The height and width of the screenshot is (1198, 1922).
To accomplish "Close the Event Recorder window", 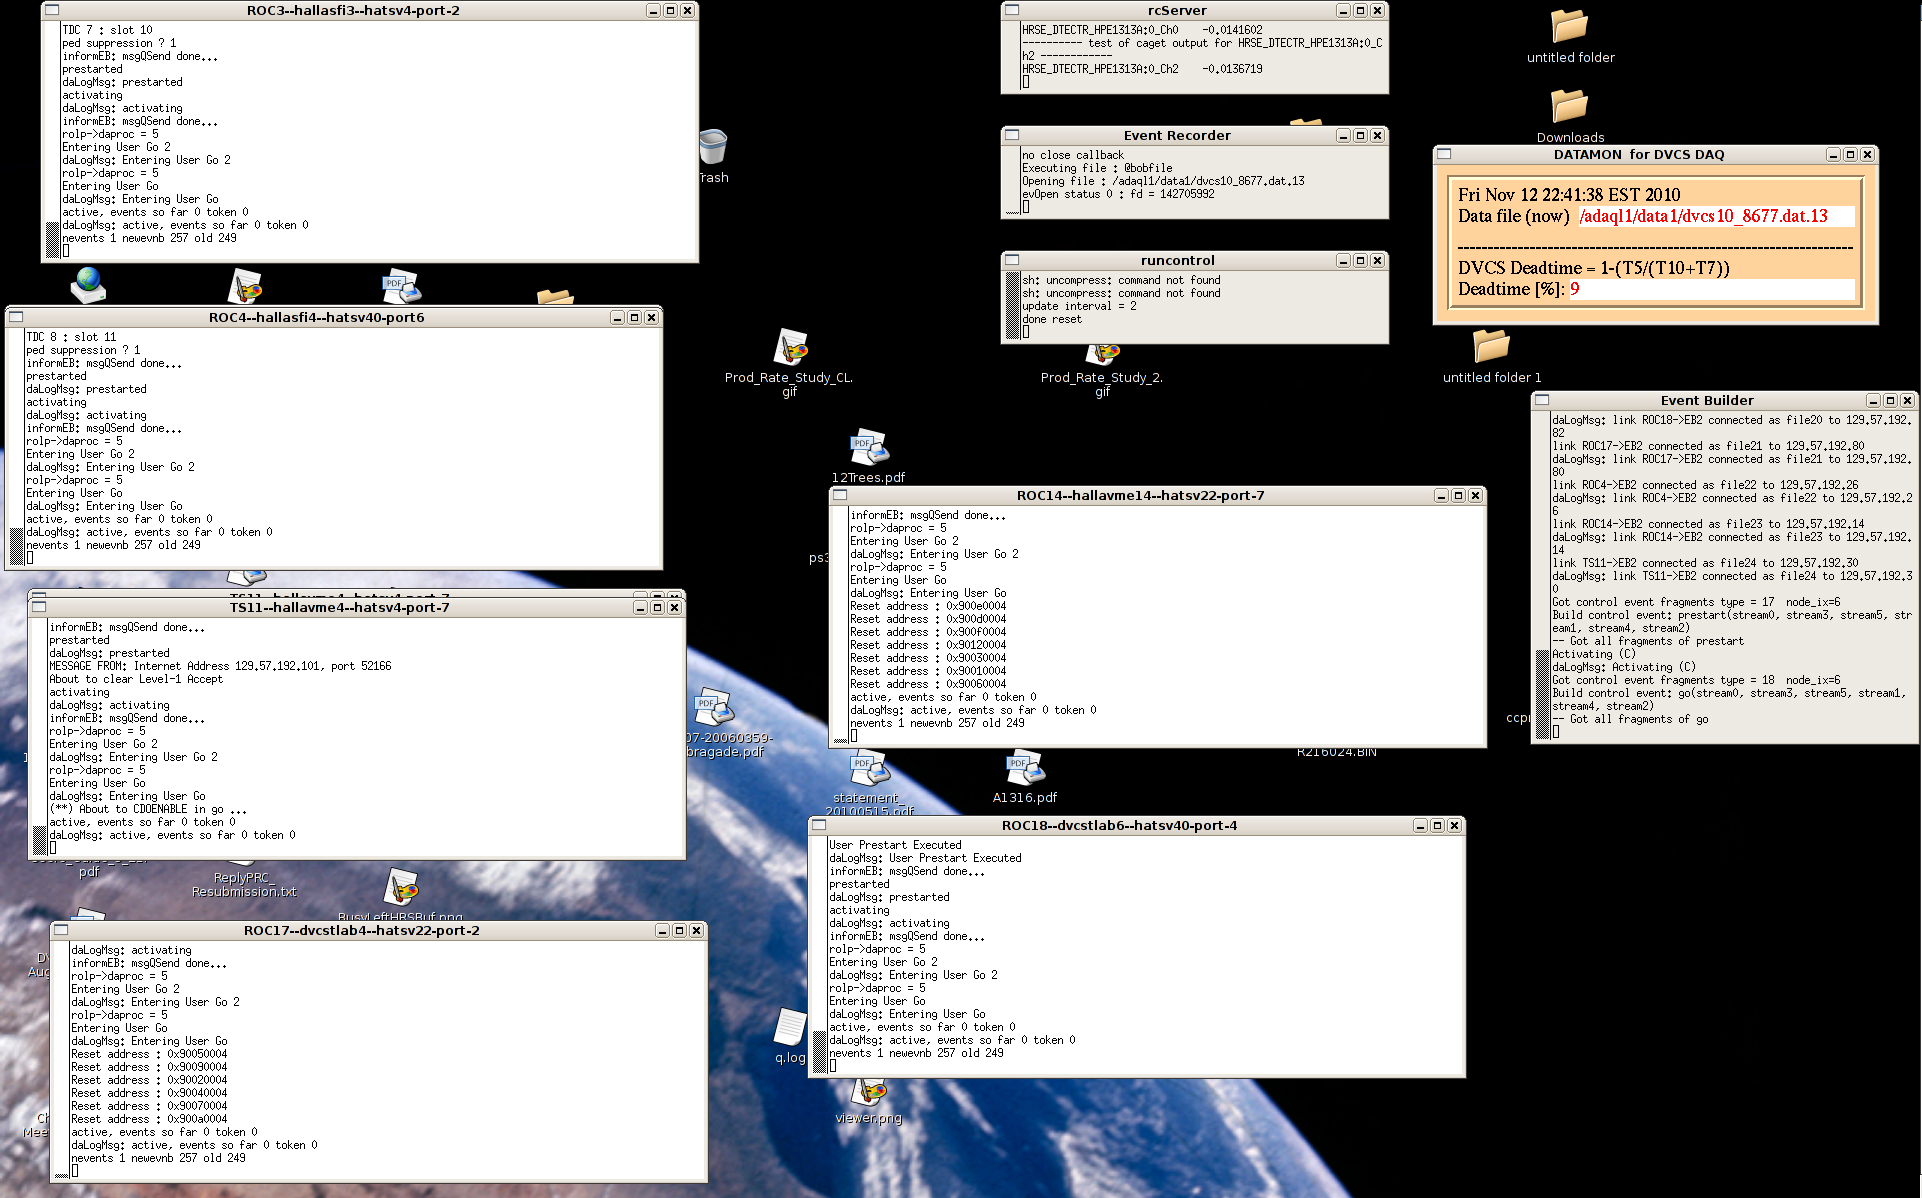I will point(1377,135).
